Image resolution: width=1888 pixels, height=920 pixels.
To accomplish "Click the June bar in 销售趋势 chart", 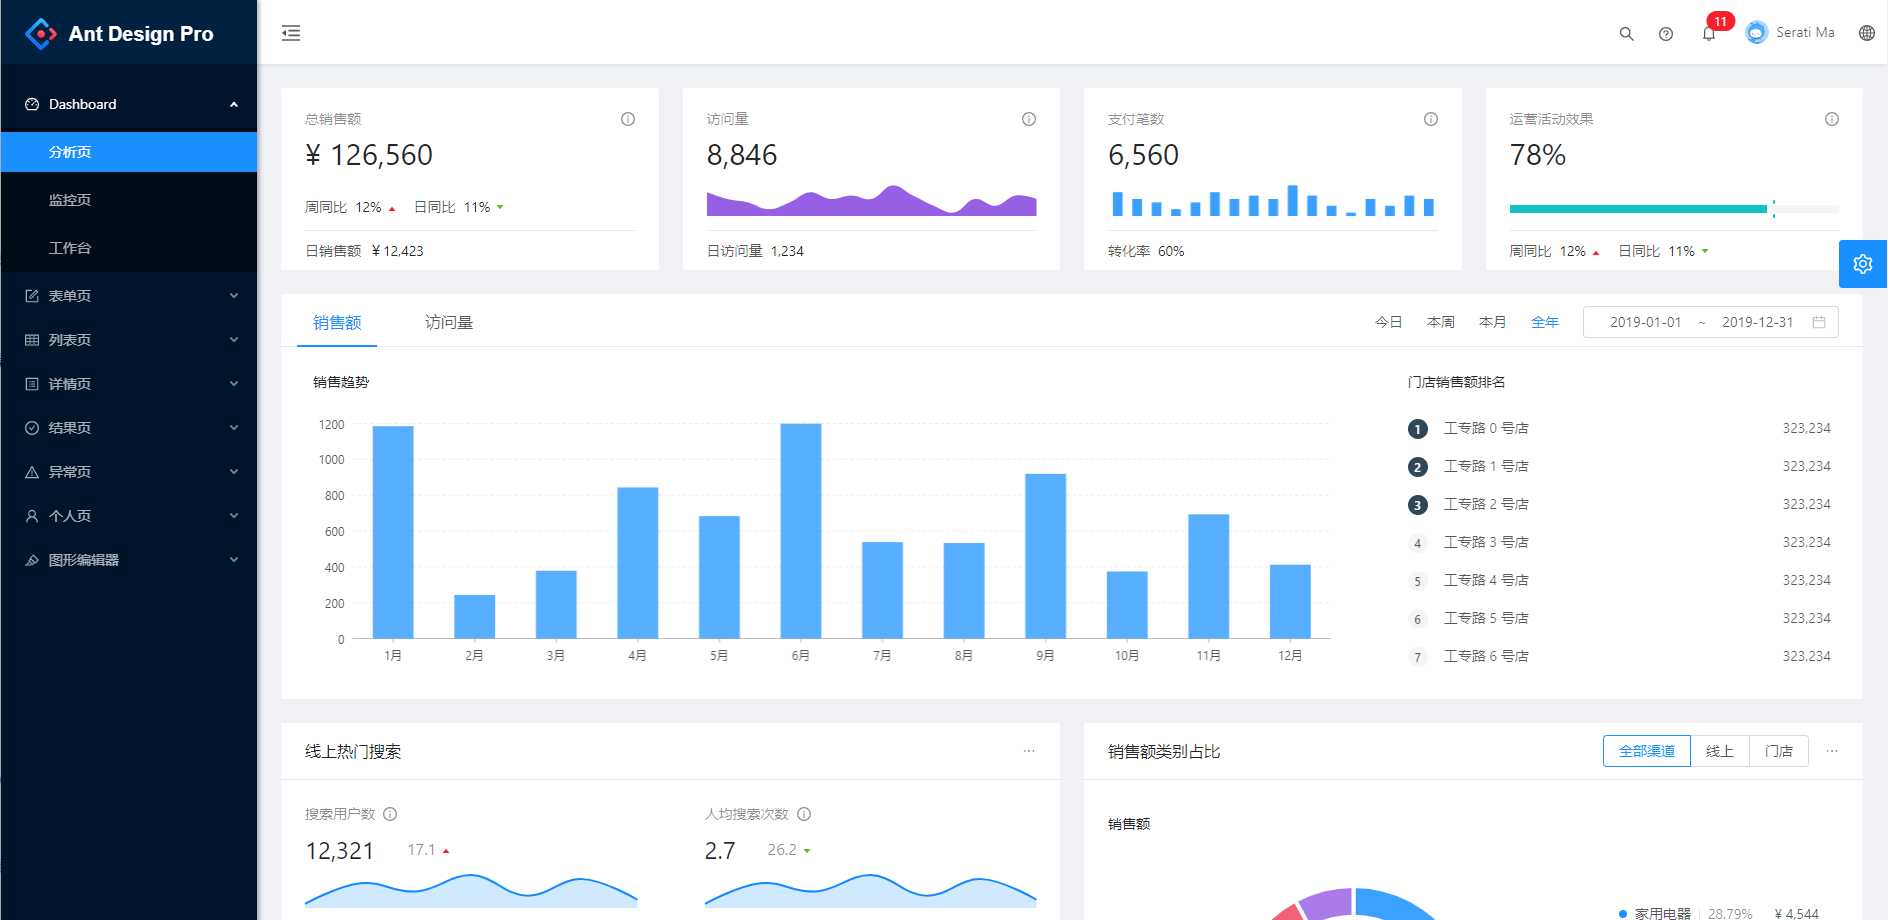I will click(801, 531).
